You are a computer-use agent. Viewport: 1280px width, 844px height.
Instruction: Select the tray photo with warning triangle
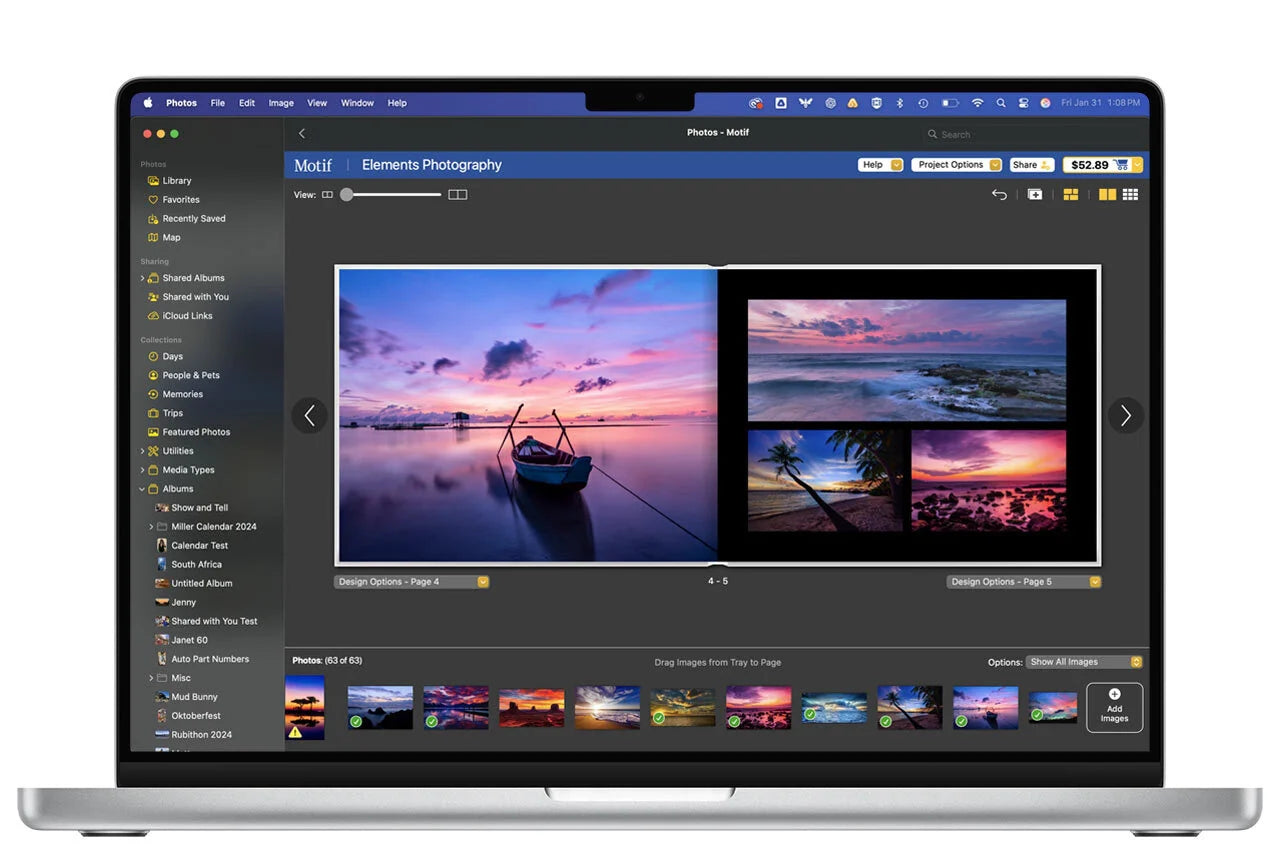tap(305, 708)
